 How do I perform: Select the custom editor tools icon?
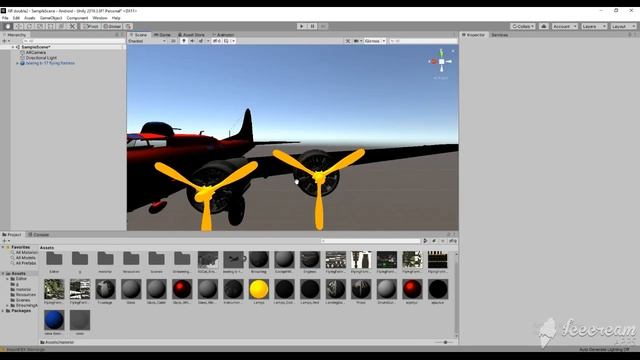click(x=72, y=26)
